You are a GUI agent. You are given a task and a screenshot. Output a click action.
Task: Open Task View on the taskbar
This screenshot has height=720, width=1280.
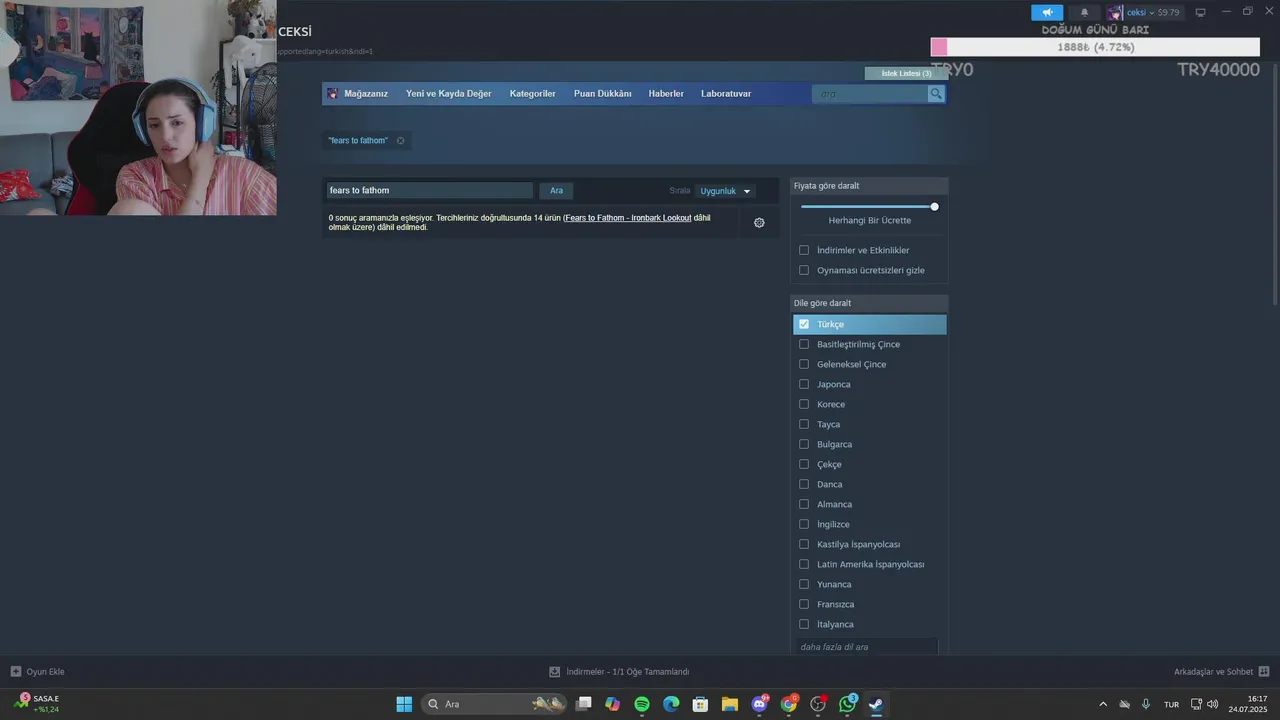pos(584,704)
